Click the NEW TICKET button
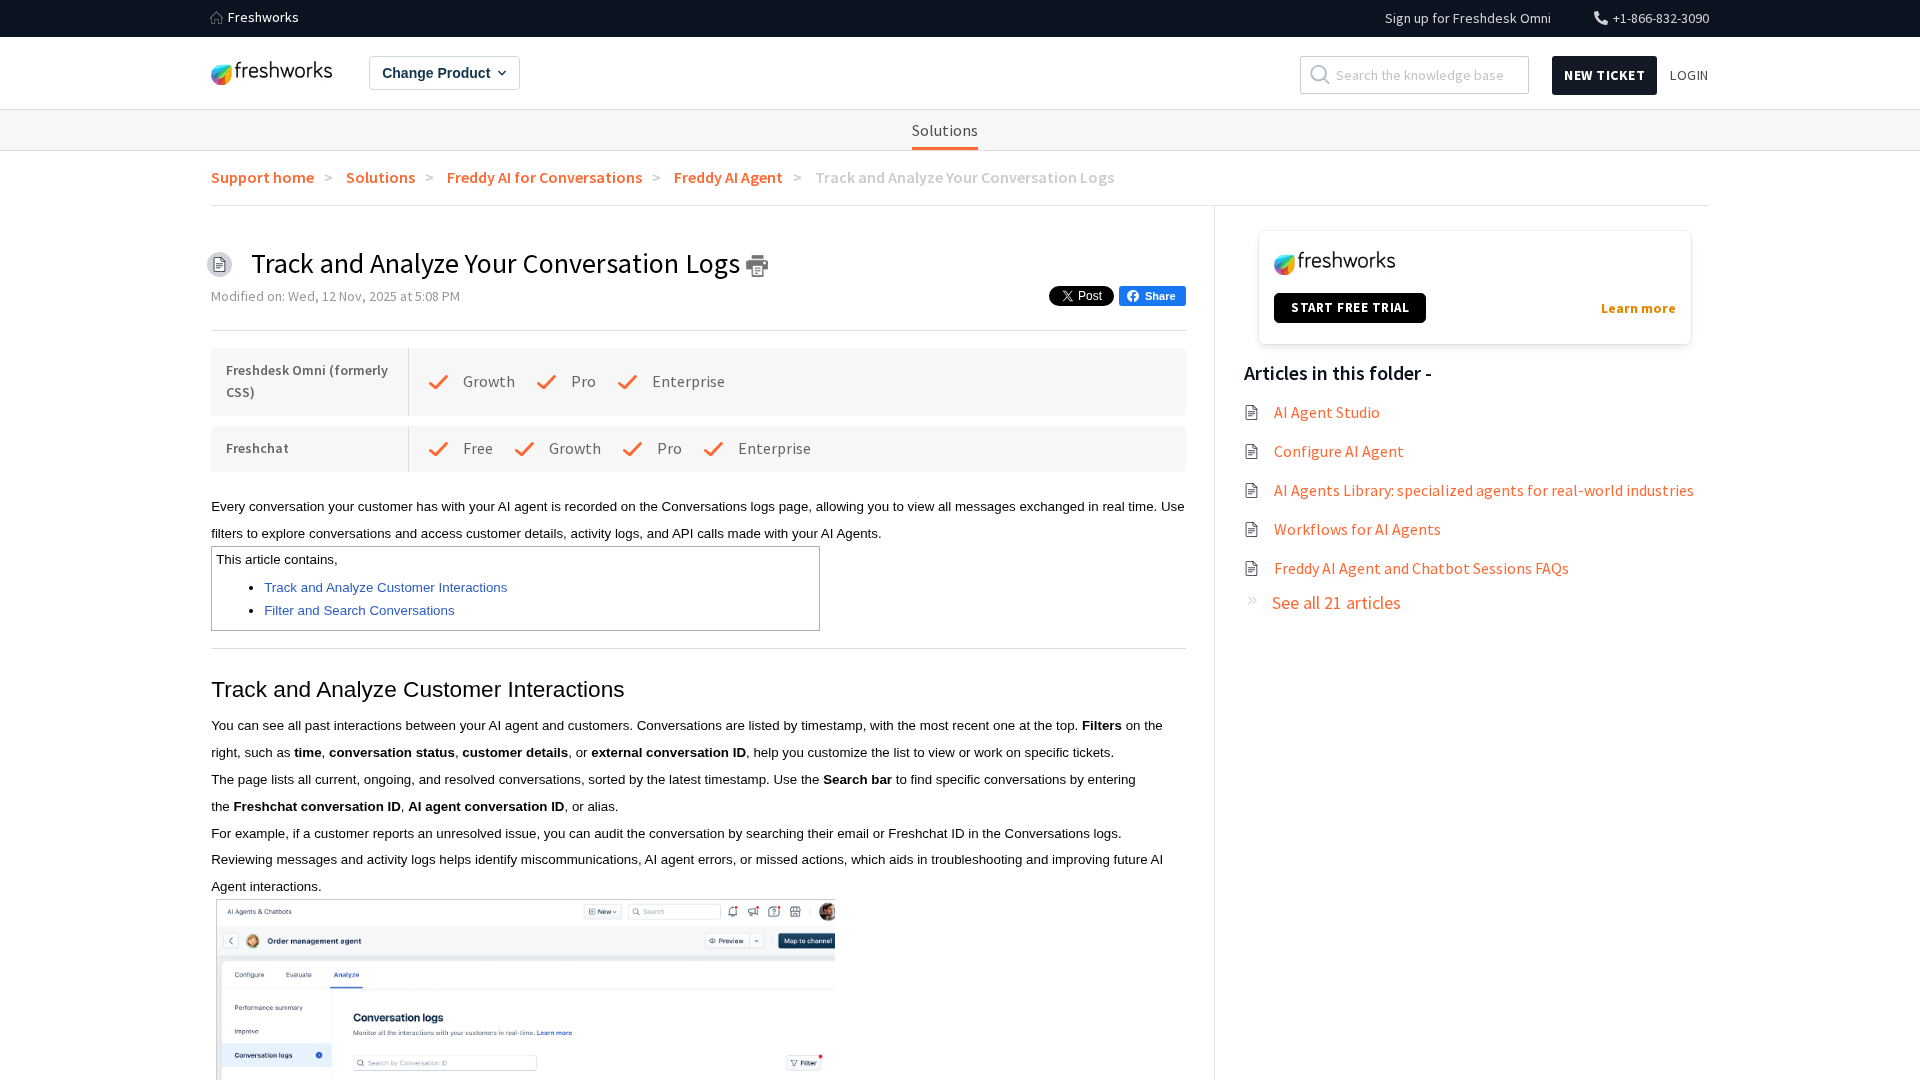Screen dimensions: 1920x1080 click(1604, 75)
